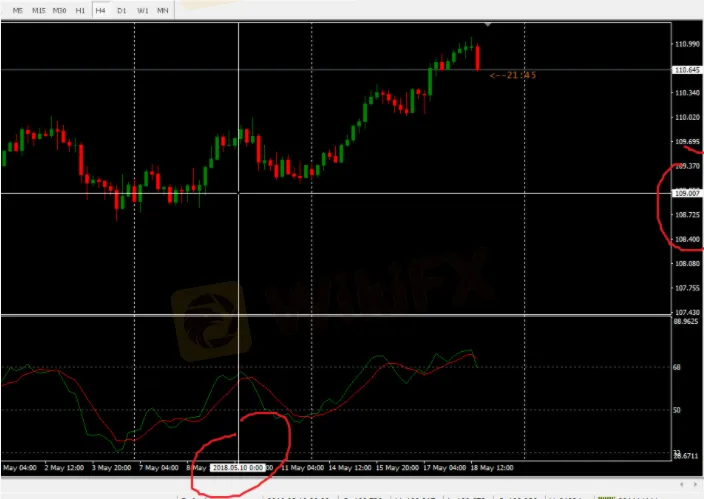Click the '15 May 20:00' time label
Image resolution: width=704 pixels, height=499 pixels.
(x=397, y=468)
